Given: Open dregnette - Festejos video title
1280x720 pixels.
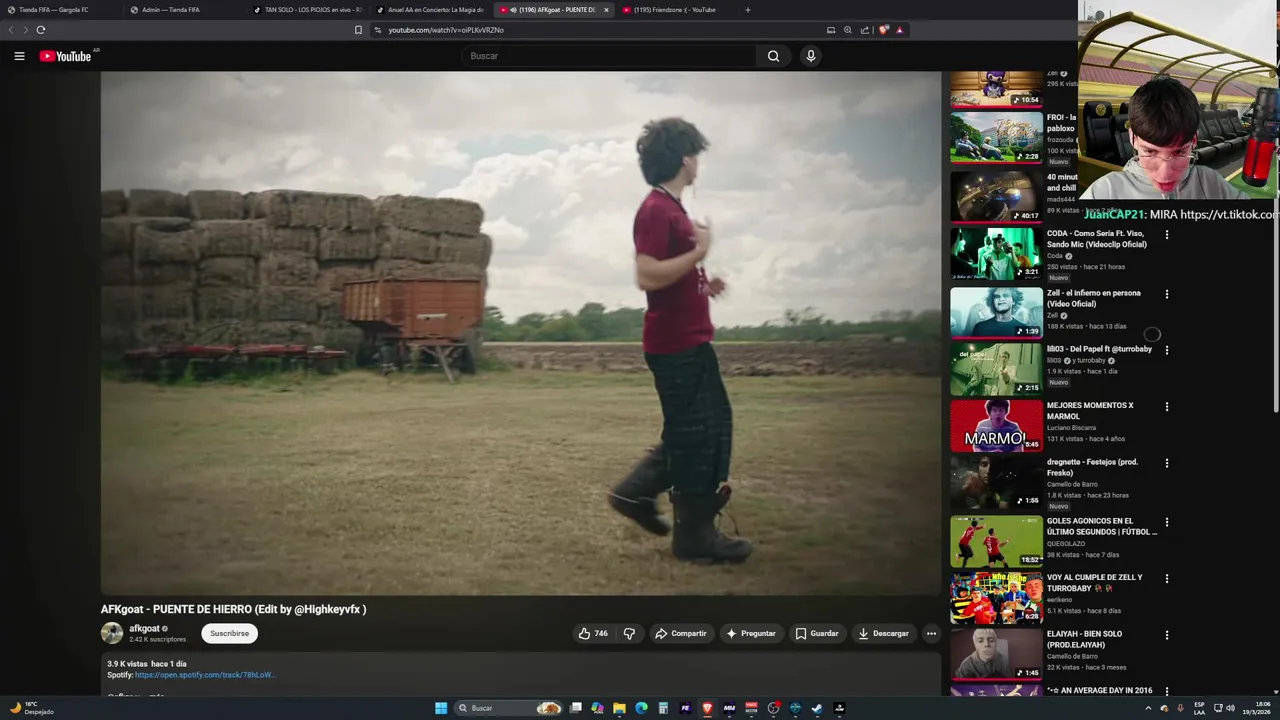Looking at the screenshot, I should pos(1093,466).
